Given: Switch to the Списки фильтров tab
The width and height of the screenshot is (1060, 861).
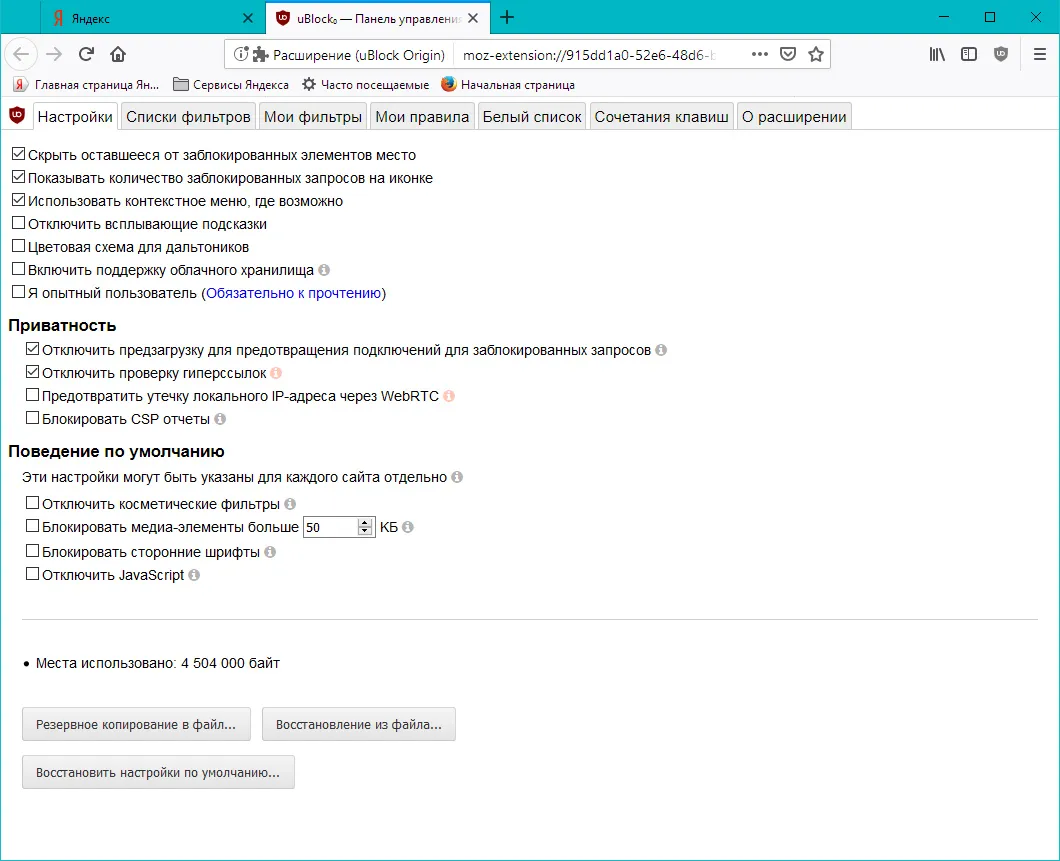Looking at the screenshot, I should click(x=188, y=117).
